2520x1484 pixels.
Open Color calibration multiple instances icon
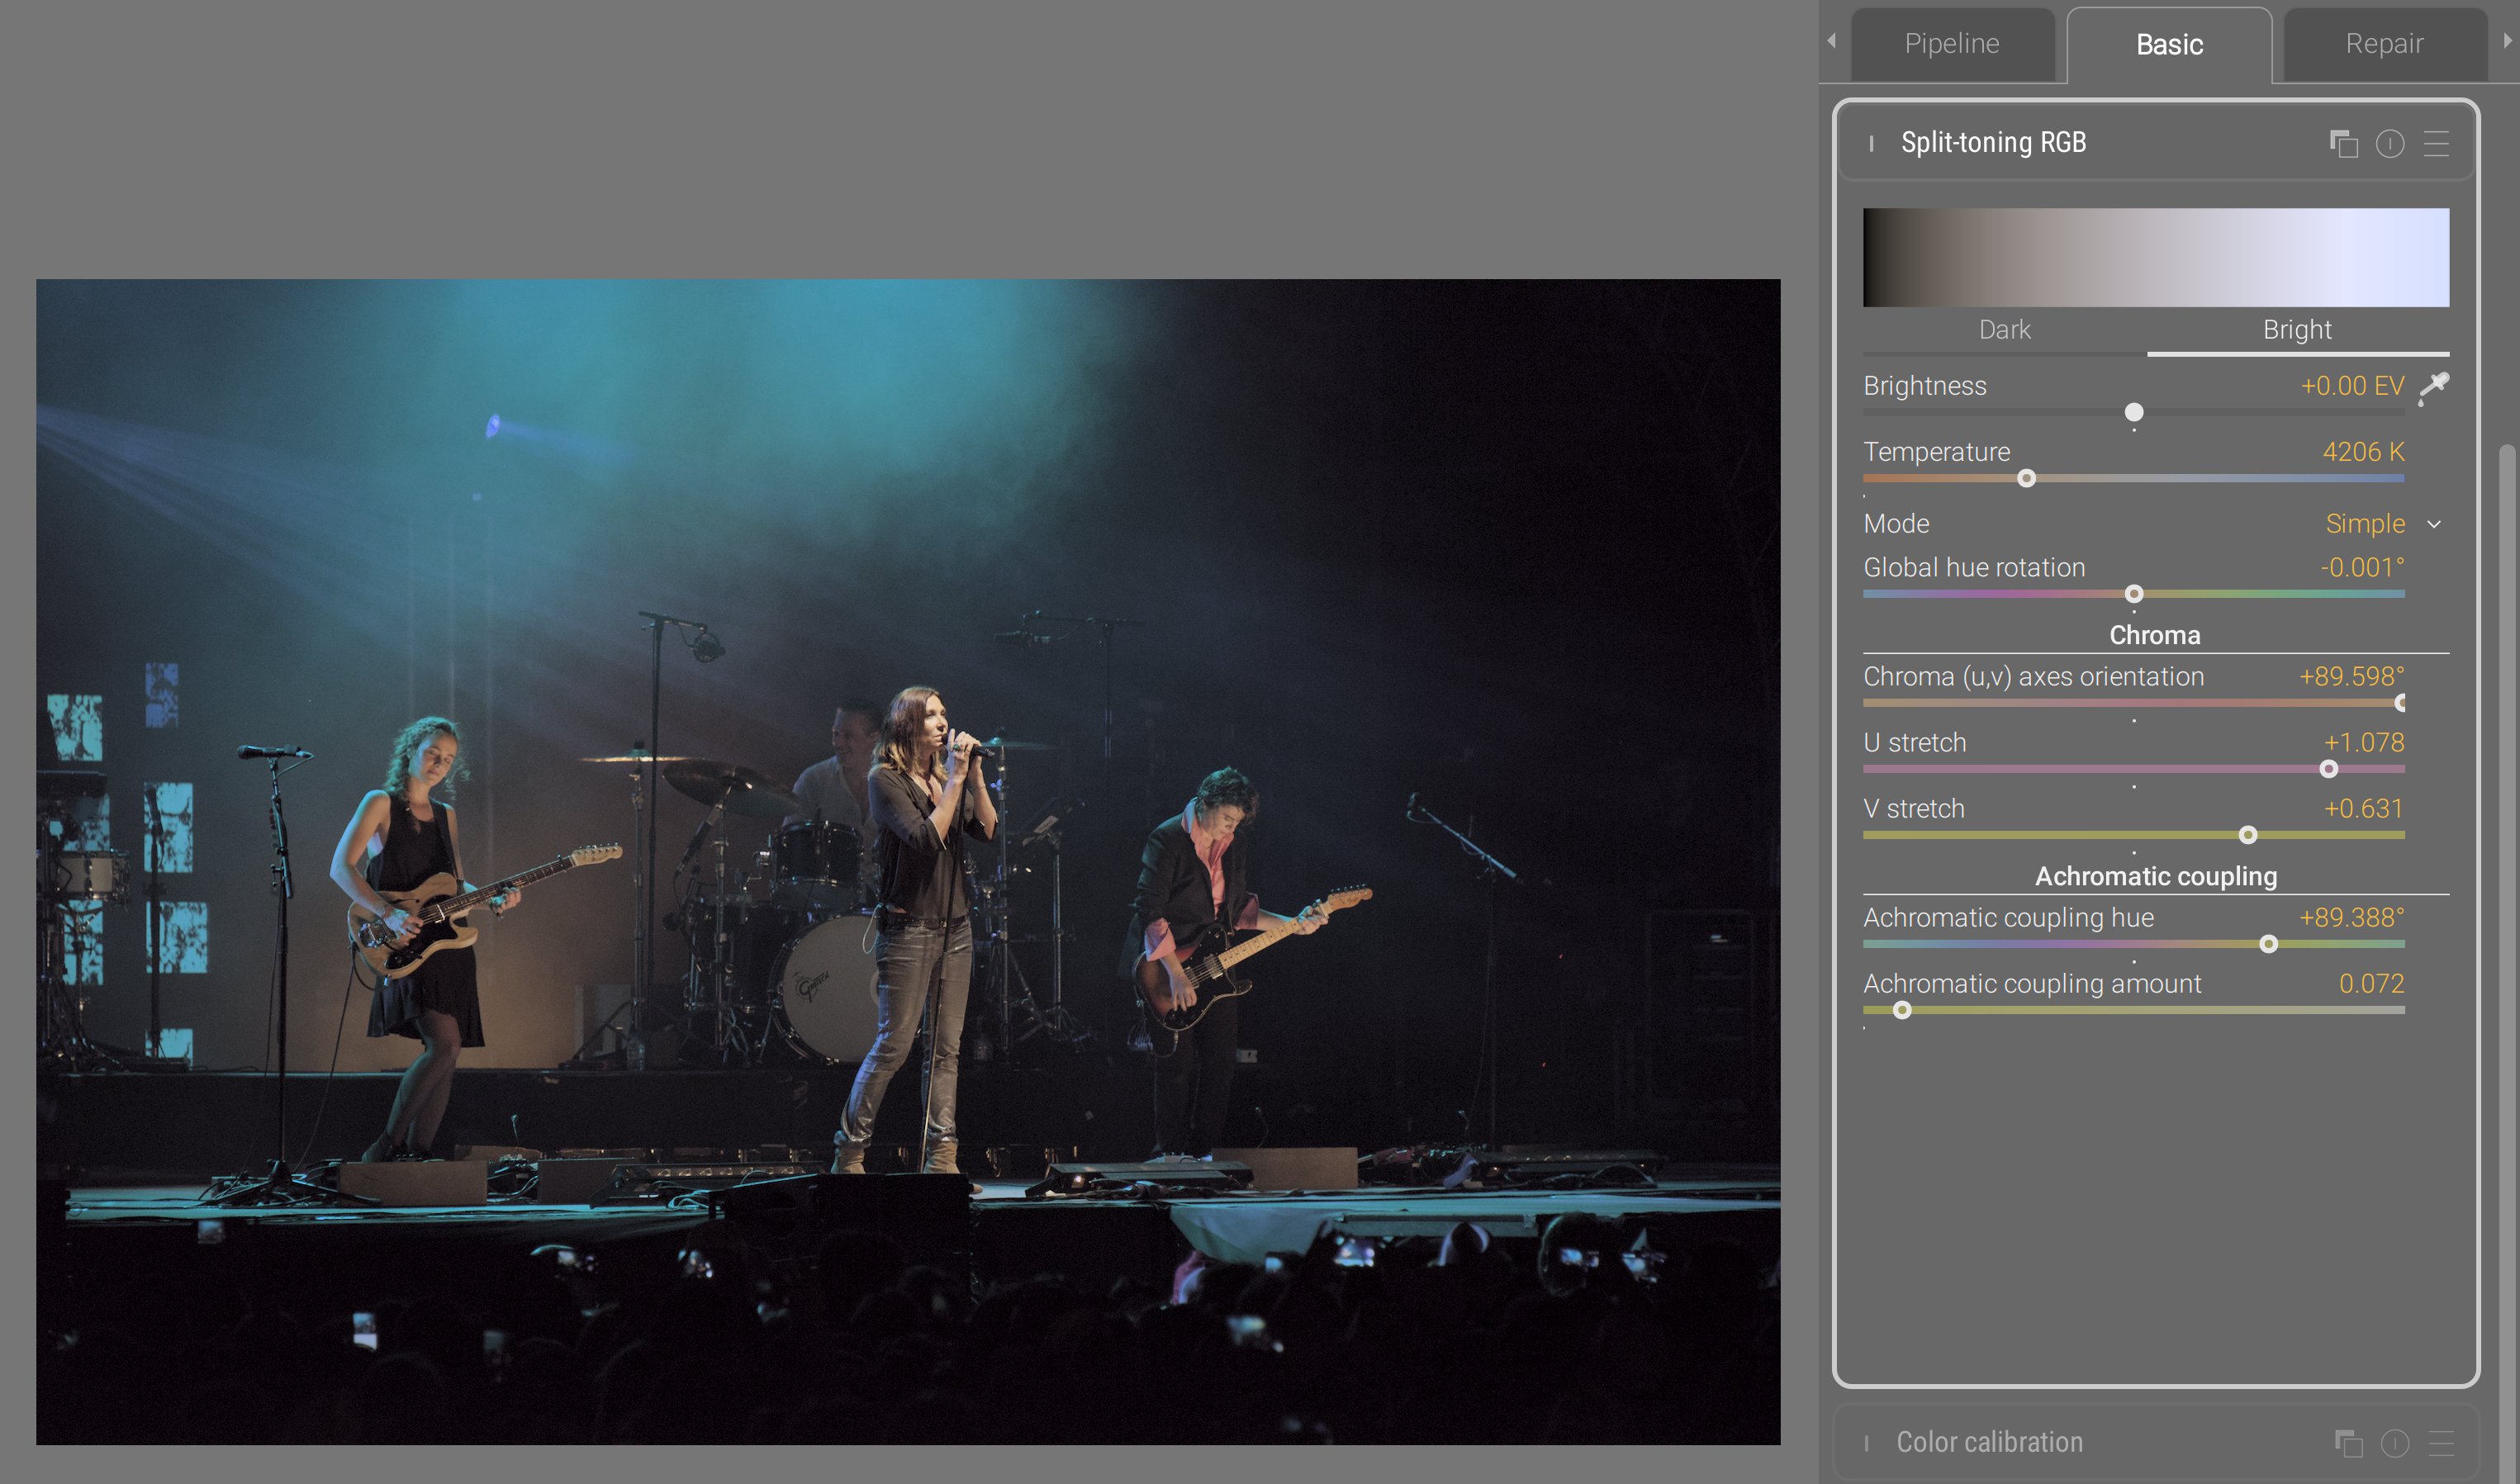(2348, 1443)
